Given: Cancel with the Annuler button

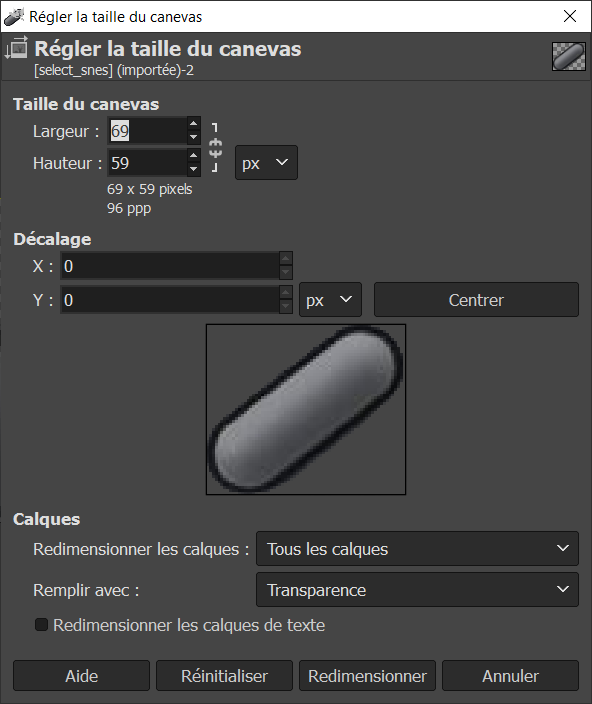Looking at the screenshot, I should (510, 675).
